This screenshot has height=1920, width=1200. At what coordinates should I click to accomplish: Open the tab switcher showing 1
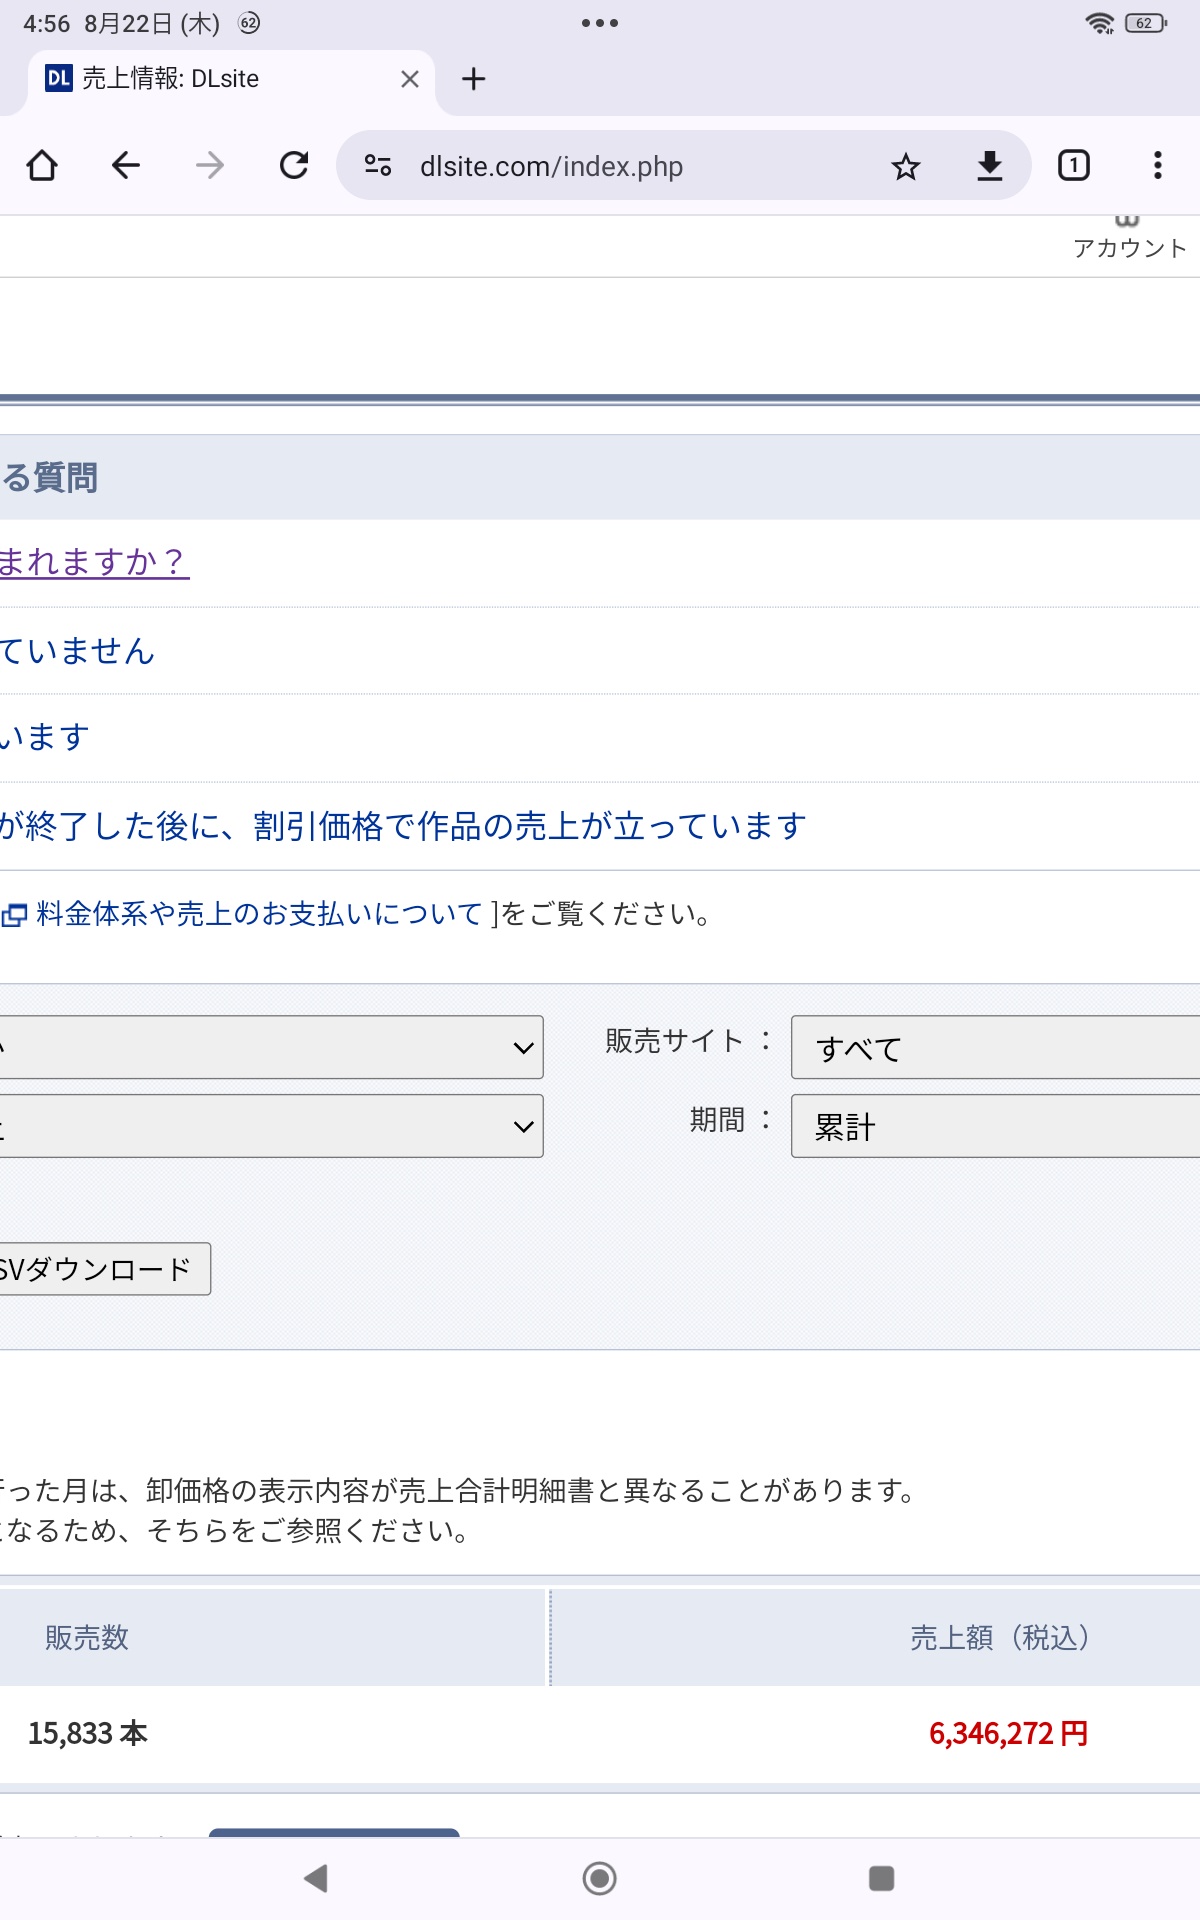click(1074, 165)
